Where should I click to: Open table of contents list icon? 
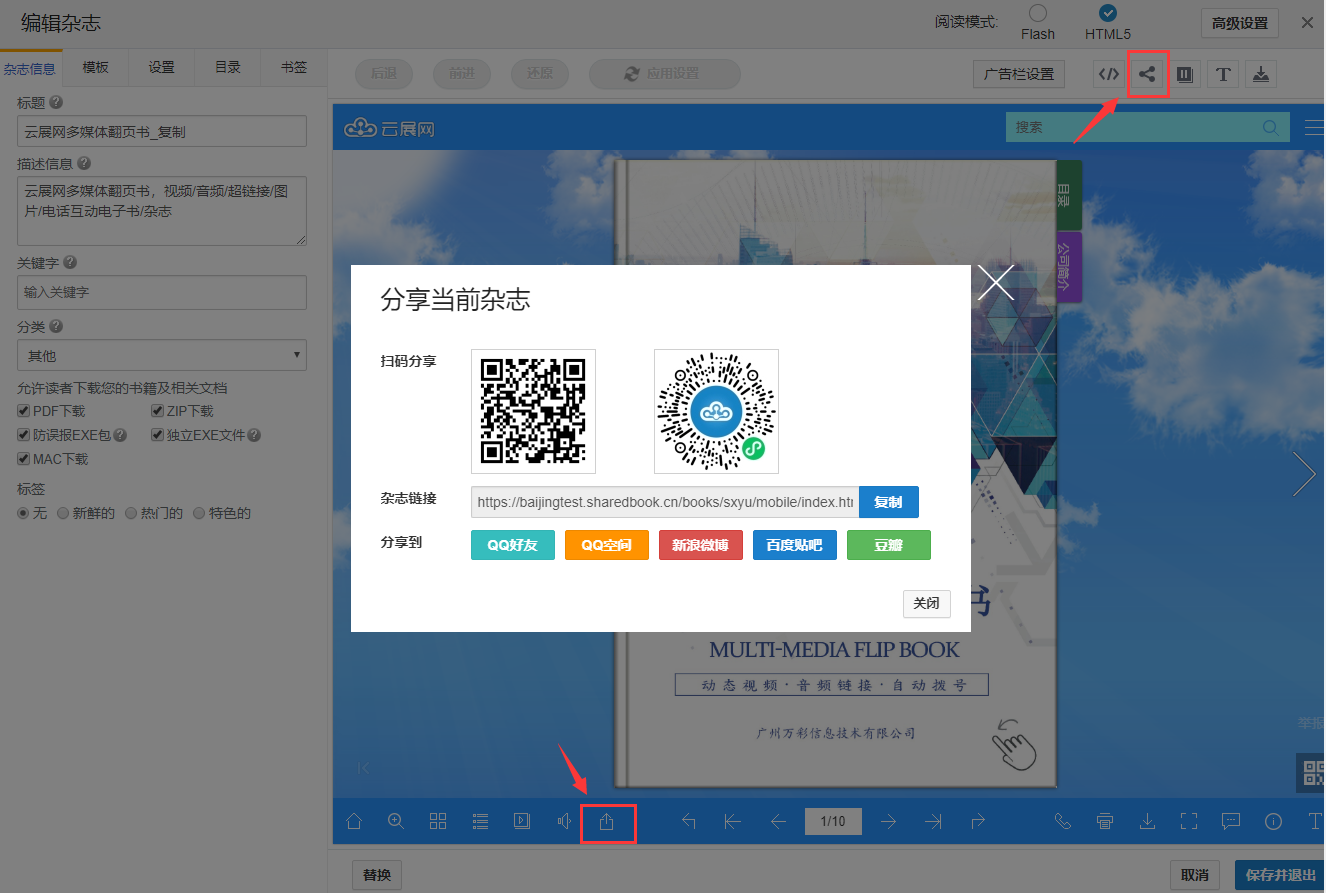(480, 821)
